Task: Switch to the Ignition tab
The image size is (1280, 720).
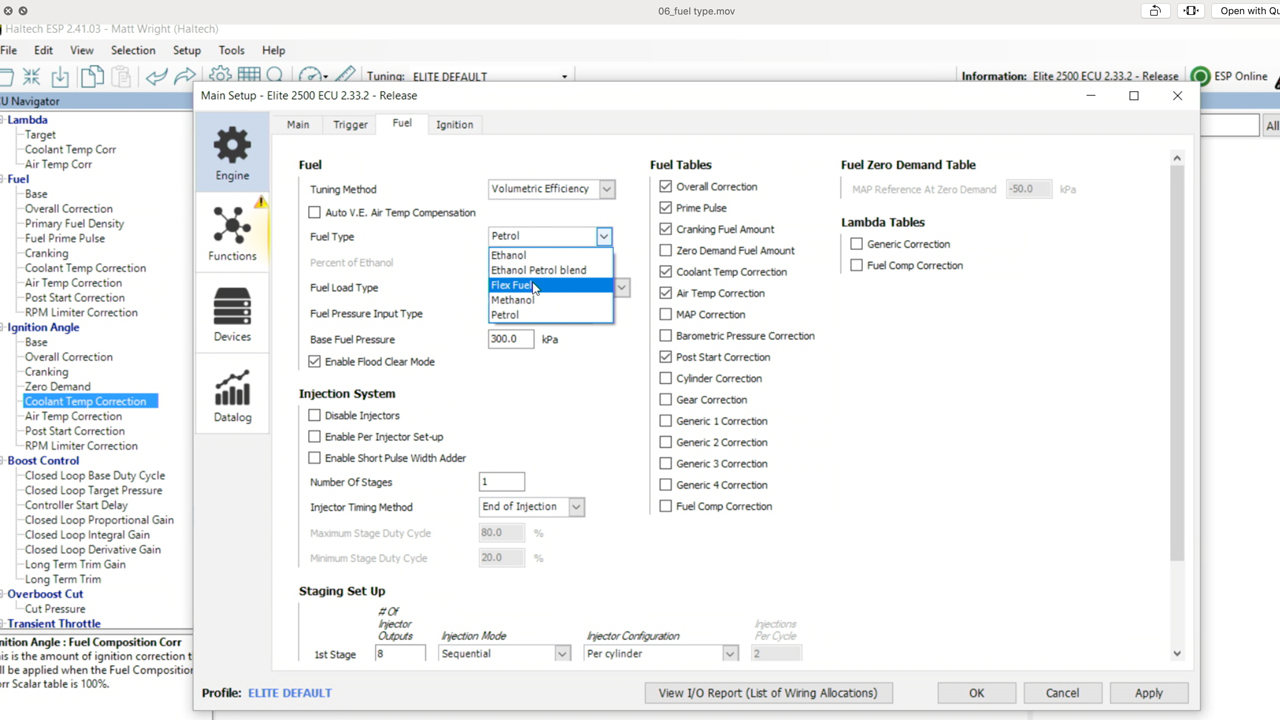Action: click(454, 124)
